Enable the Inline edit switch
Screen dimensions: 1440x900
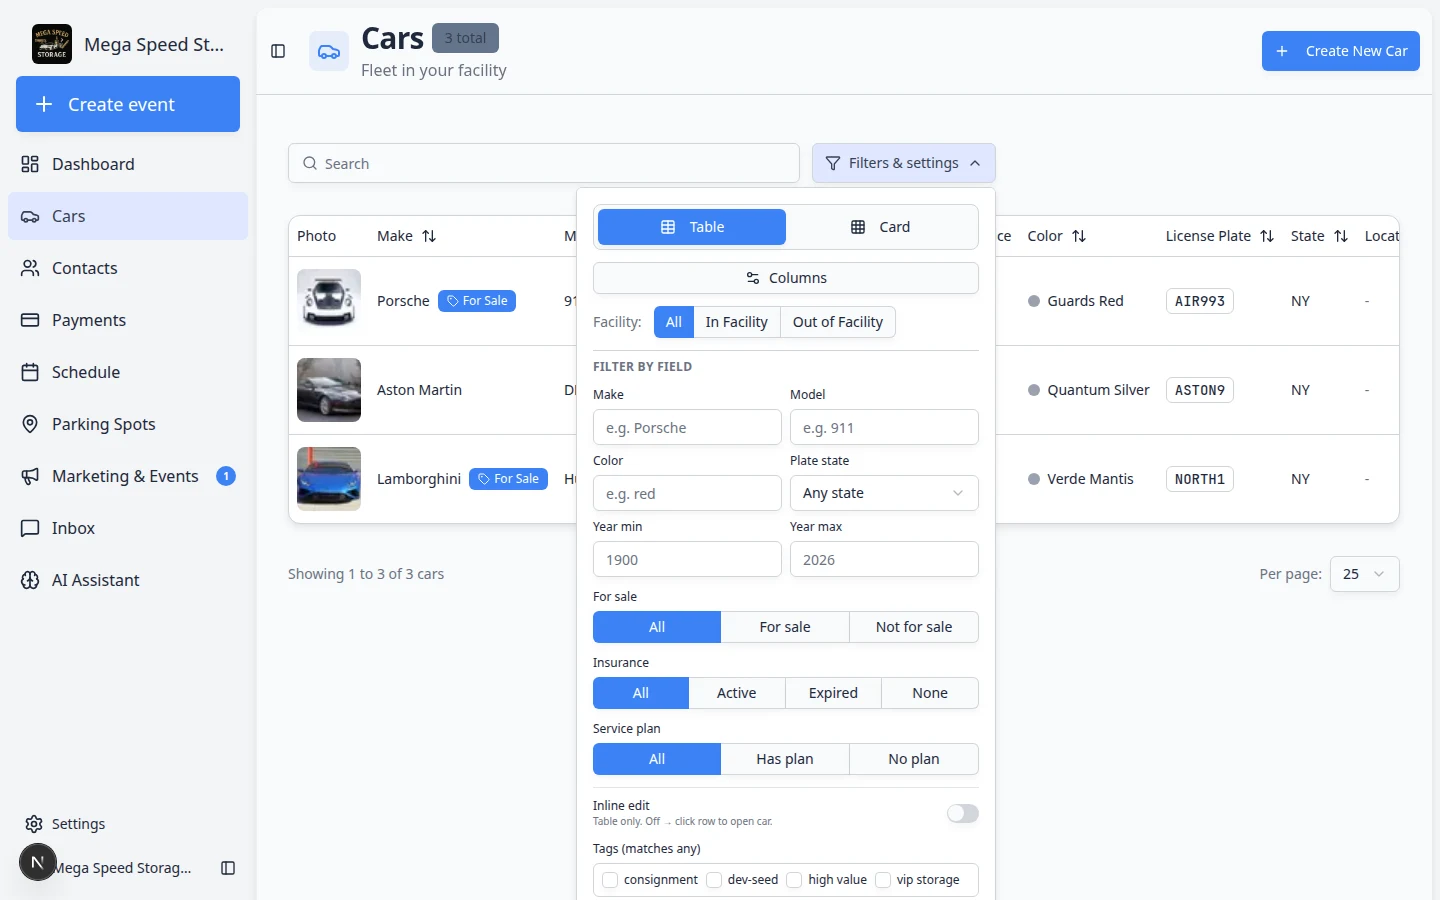[962, 813]
